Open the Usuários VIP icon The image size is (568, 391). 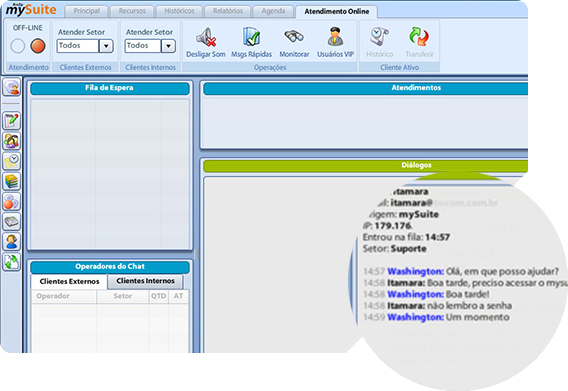[x=335, y=37]
